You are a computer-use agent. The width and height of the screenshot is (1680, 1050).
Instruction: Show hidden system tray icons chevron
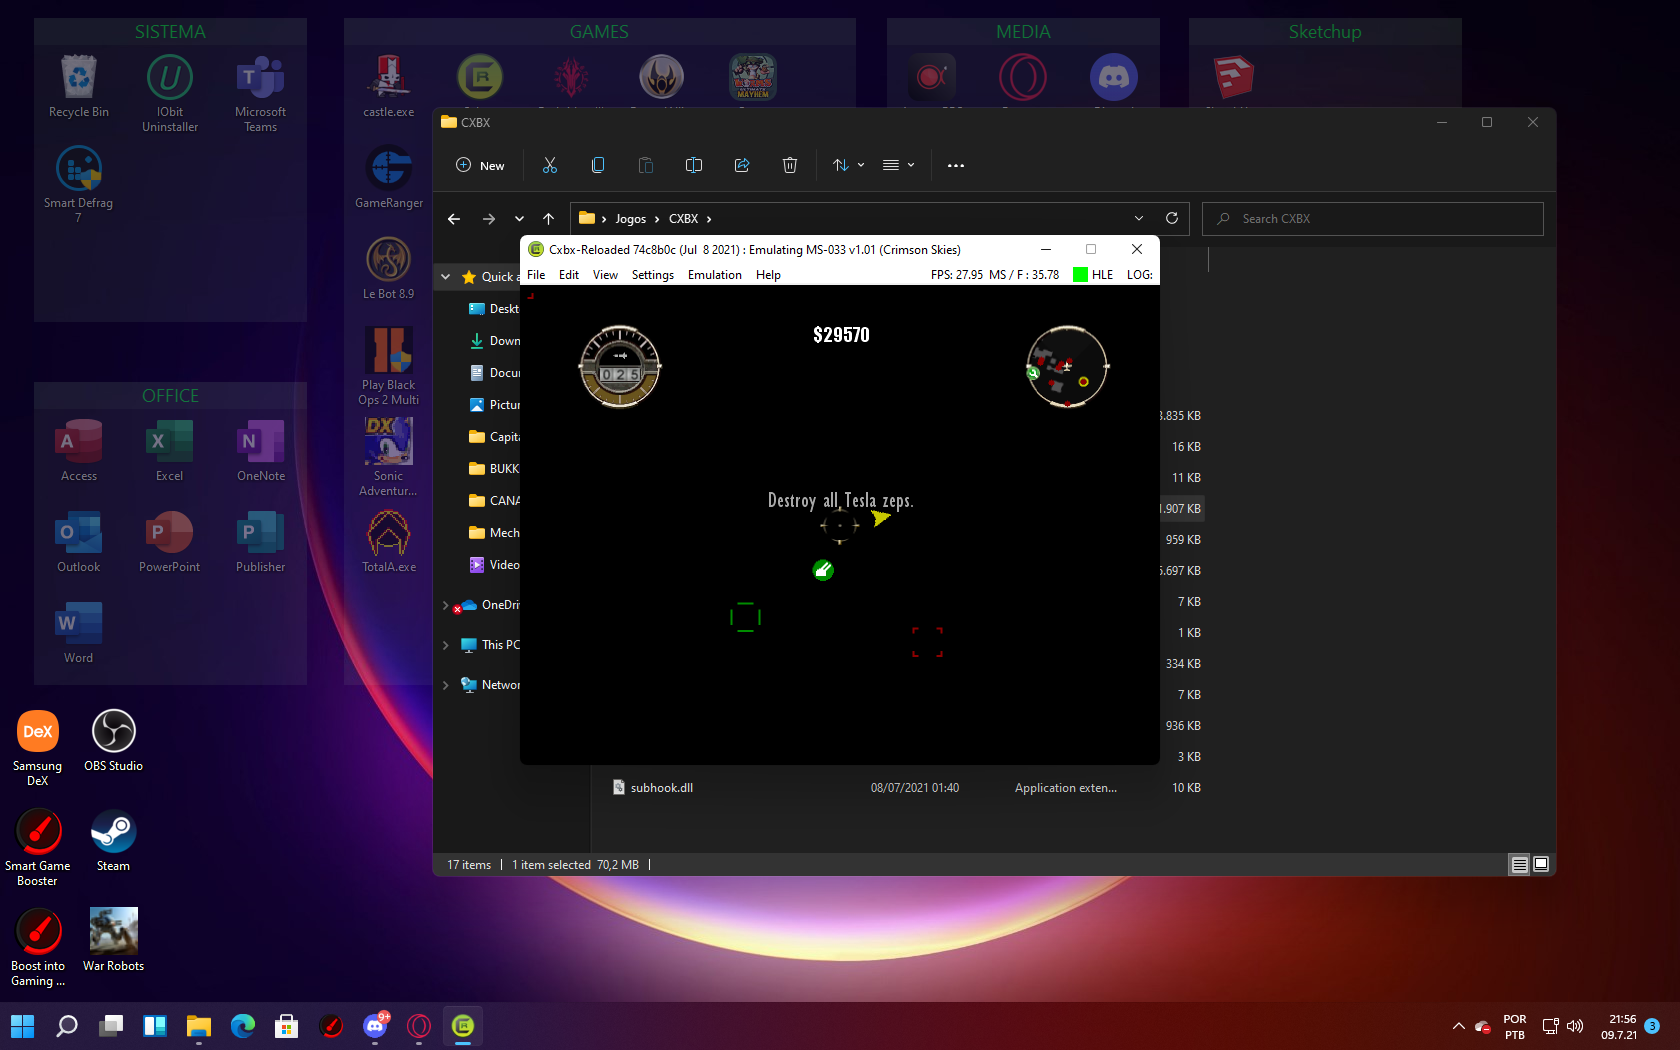[1458, 1026]
